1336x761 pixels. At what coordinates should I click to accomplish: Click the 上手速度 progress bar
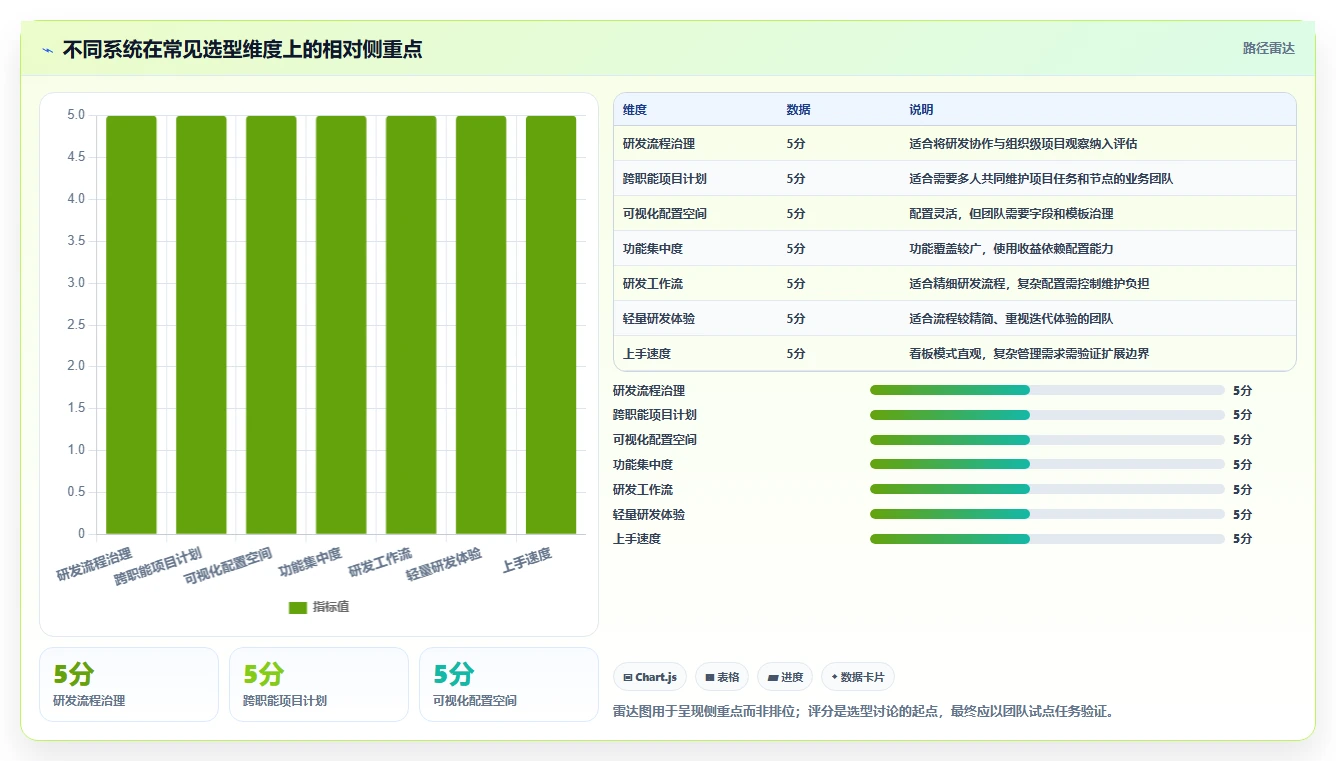point(1047,539)
